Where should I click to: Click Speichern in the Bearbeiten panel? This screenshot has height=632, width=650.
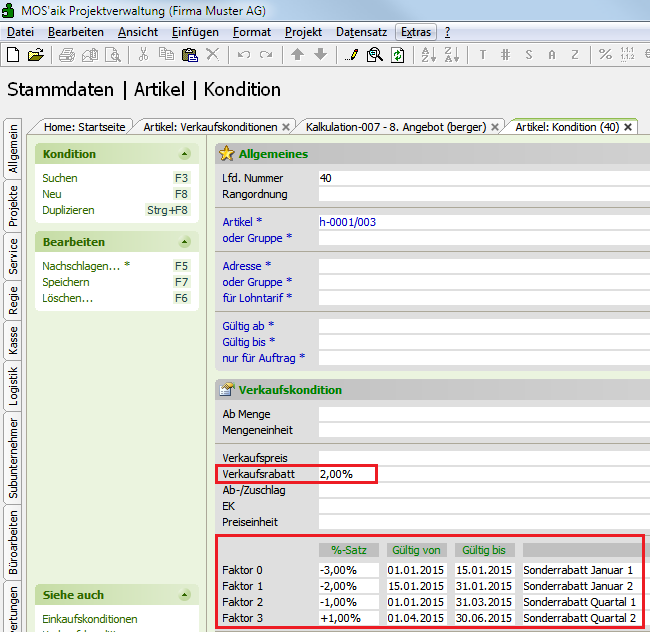[66, 282]
